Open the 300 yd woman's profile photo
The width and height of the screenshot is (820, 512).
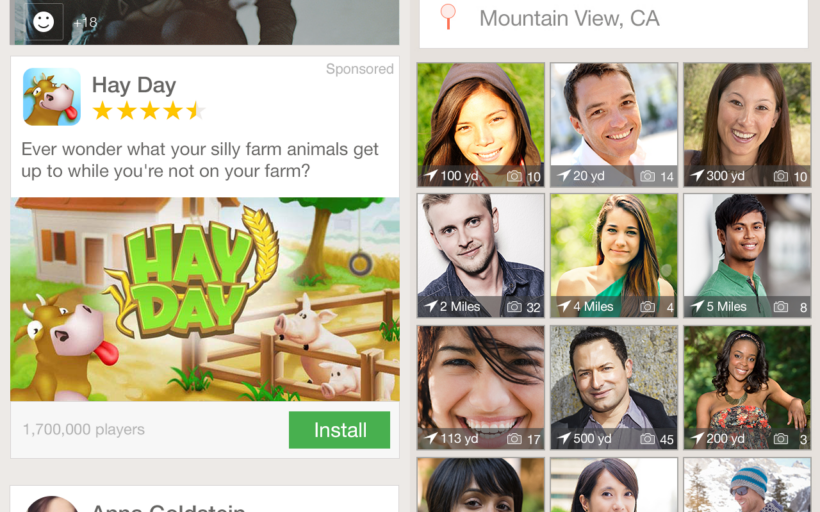tap(747, 124)
